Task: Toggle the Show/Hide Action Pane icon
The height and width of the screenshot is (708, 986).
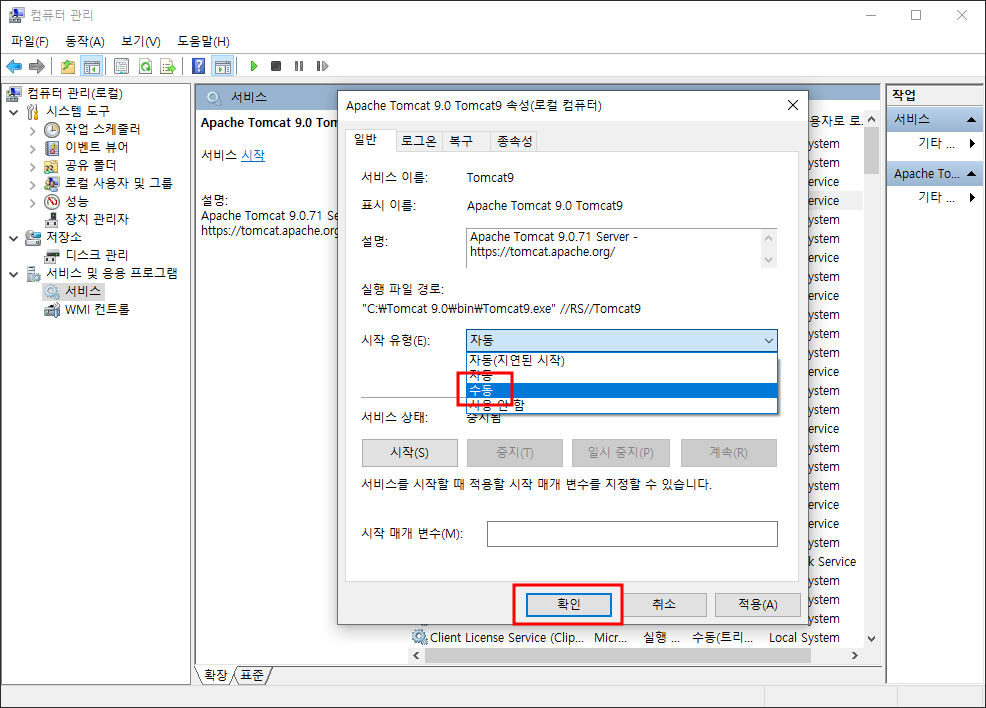Action: (x=223, y=66)
